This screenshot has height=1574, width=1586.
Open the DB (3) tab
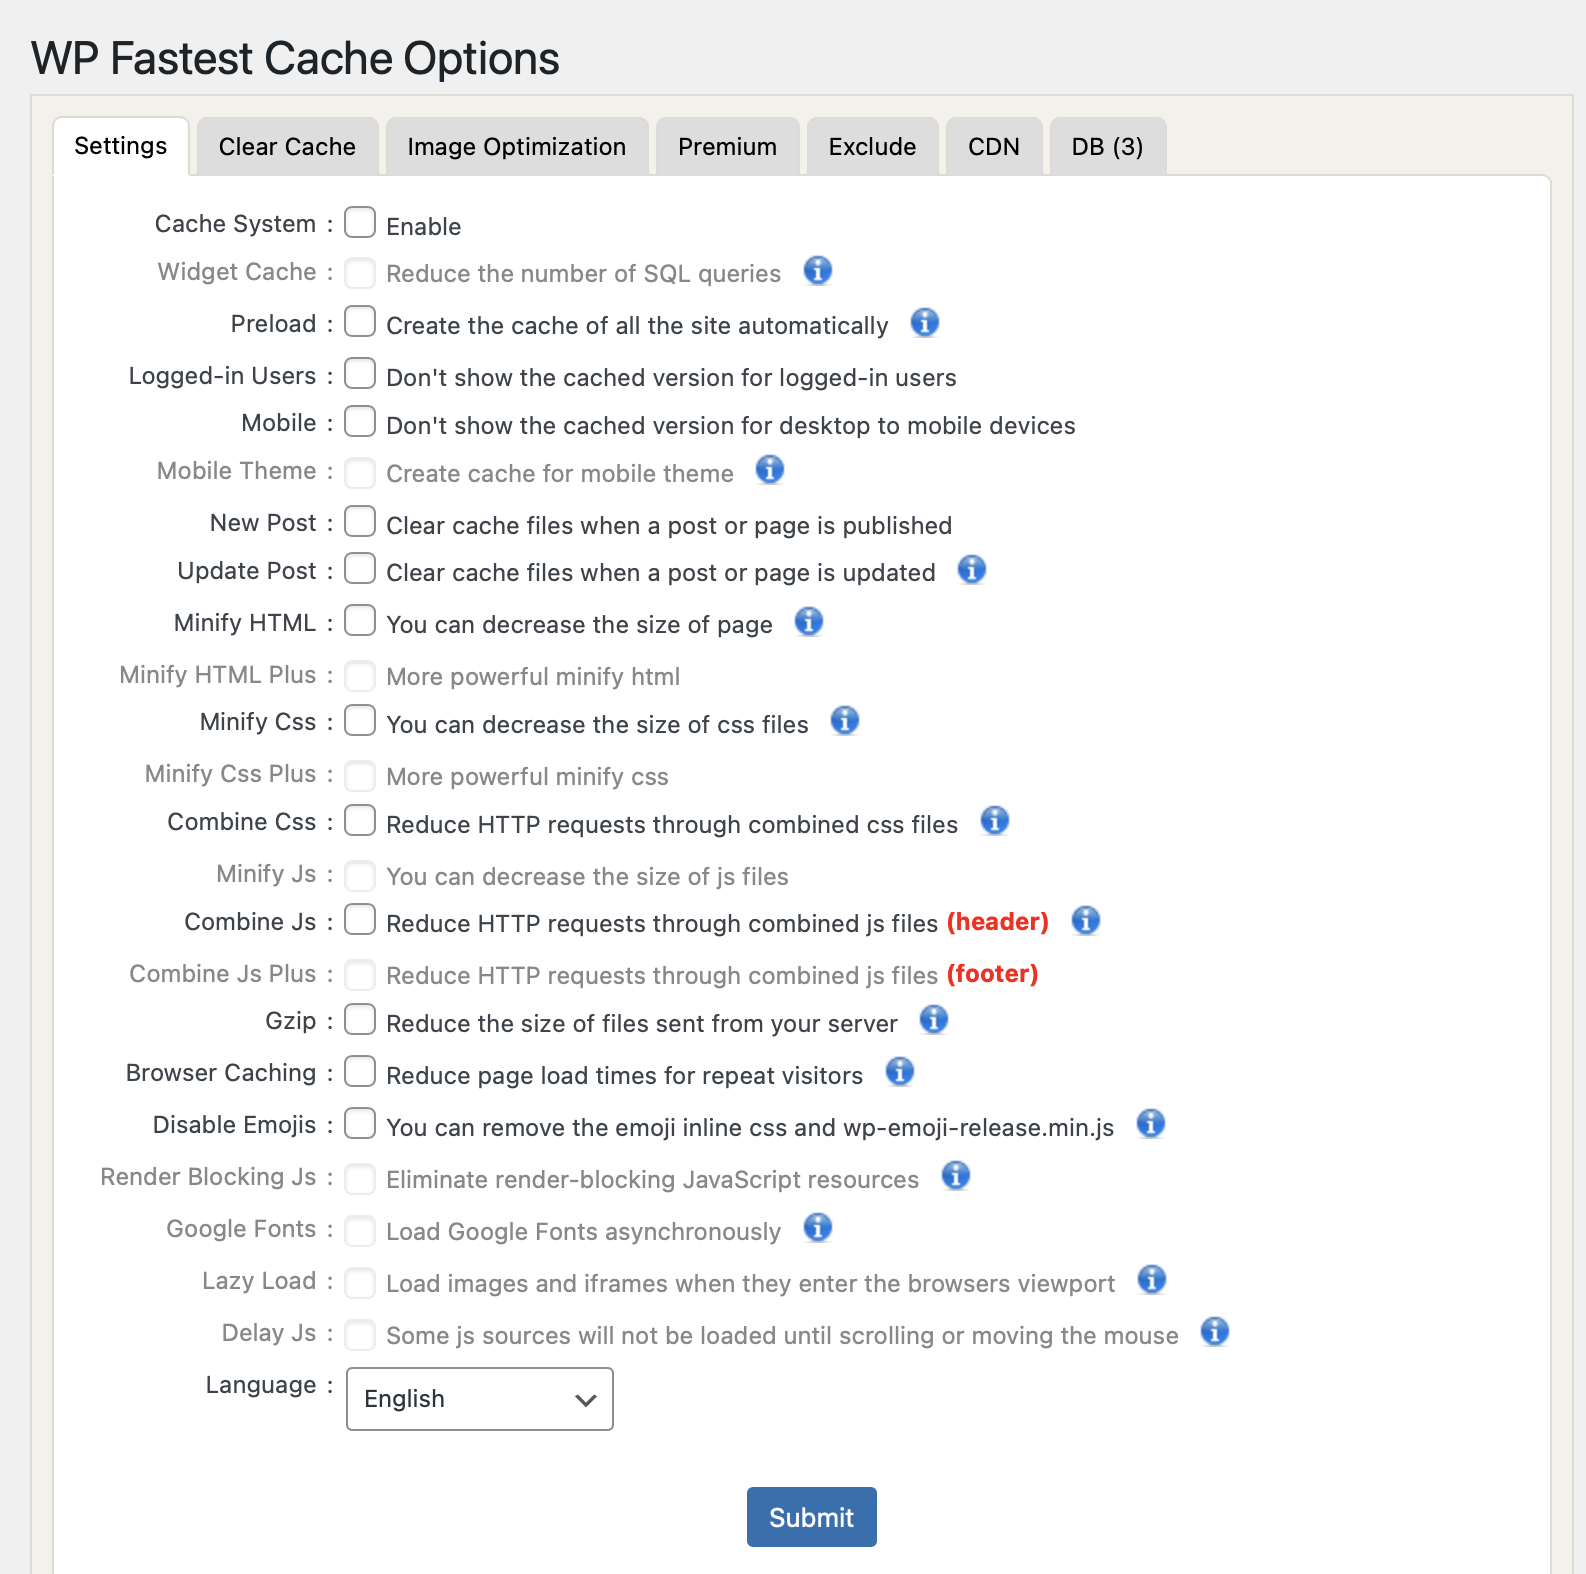1107,147
